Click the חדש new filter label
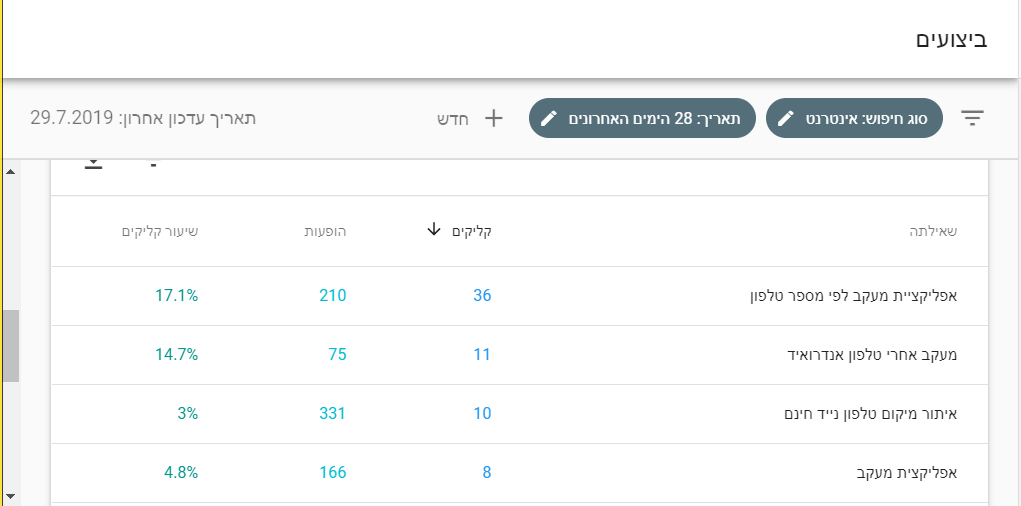 click(453, 119)
